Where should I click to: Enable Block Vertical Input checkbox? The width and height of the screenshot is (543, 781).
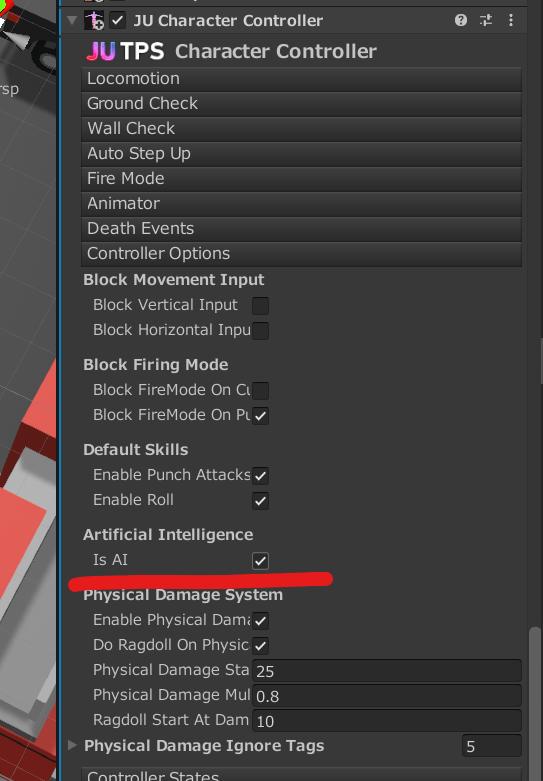point(261,305)
